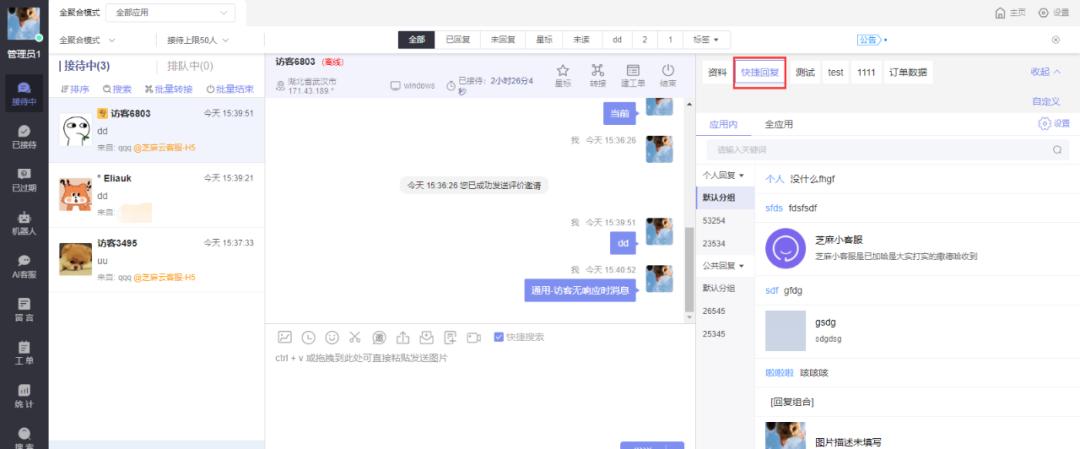Click the scissors screenshot icon
The height and width of the screenshot is (449, 1080).
pos(355,337)
